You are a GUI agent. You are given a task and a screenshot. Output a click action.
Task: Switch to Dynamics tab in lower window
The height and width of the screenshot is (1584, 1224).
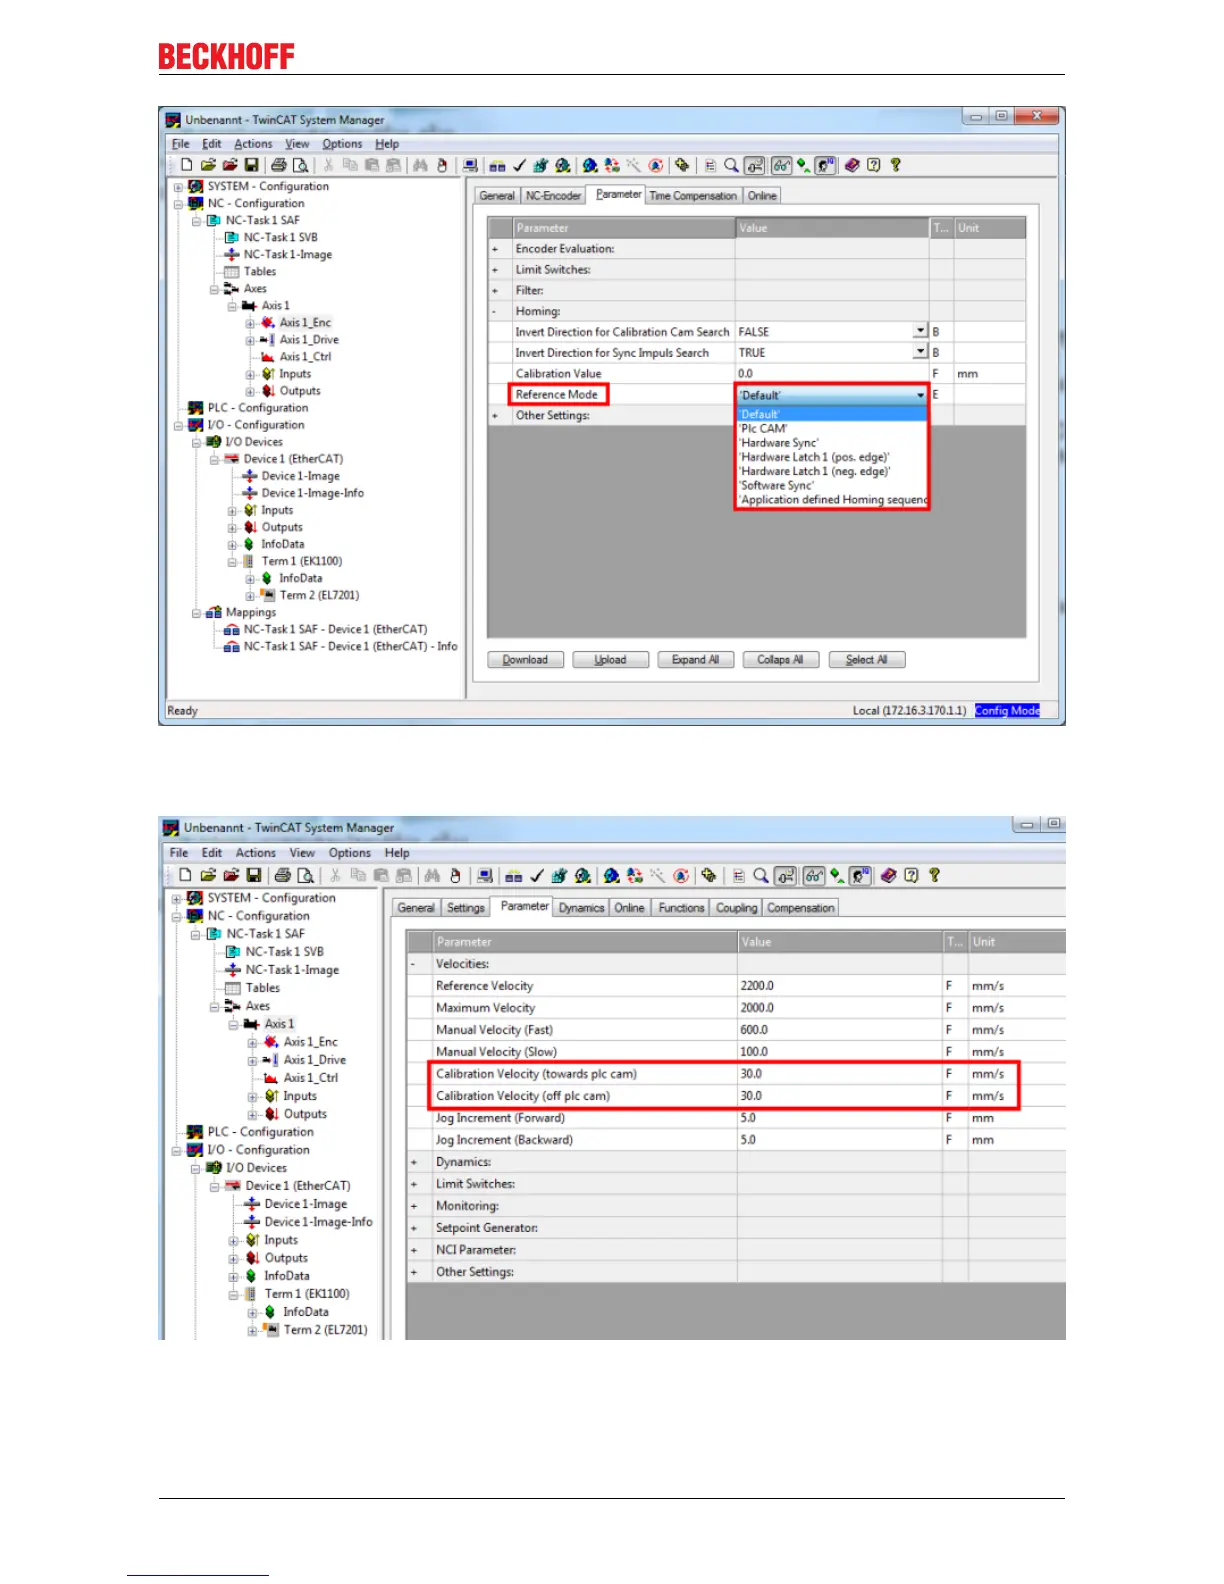tap(582, 908)
